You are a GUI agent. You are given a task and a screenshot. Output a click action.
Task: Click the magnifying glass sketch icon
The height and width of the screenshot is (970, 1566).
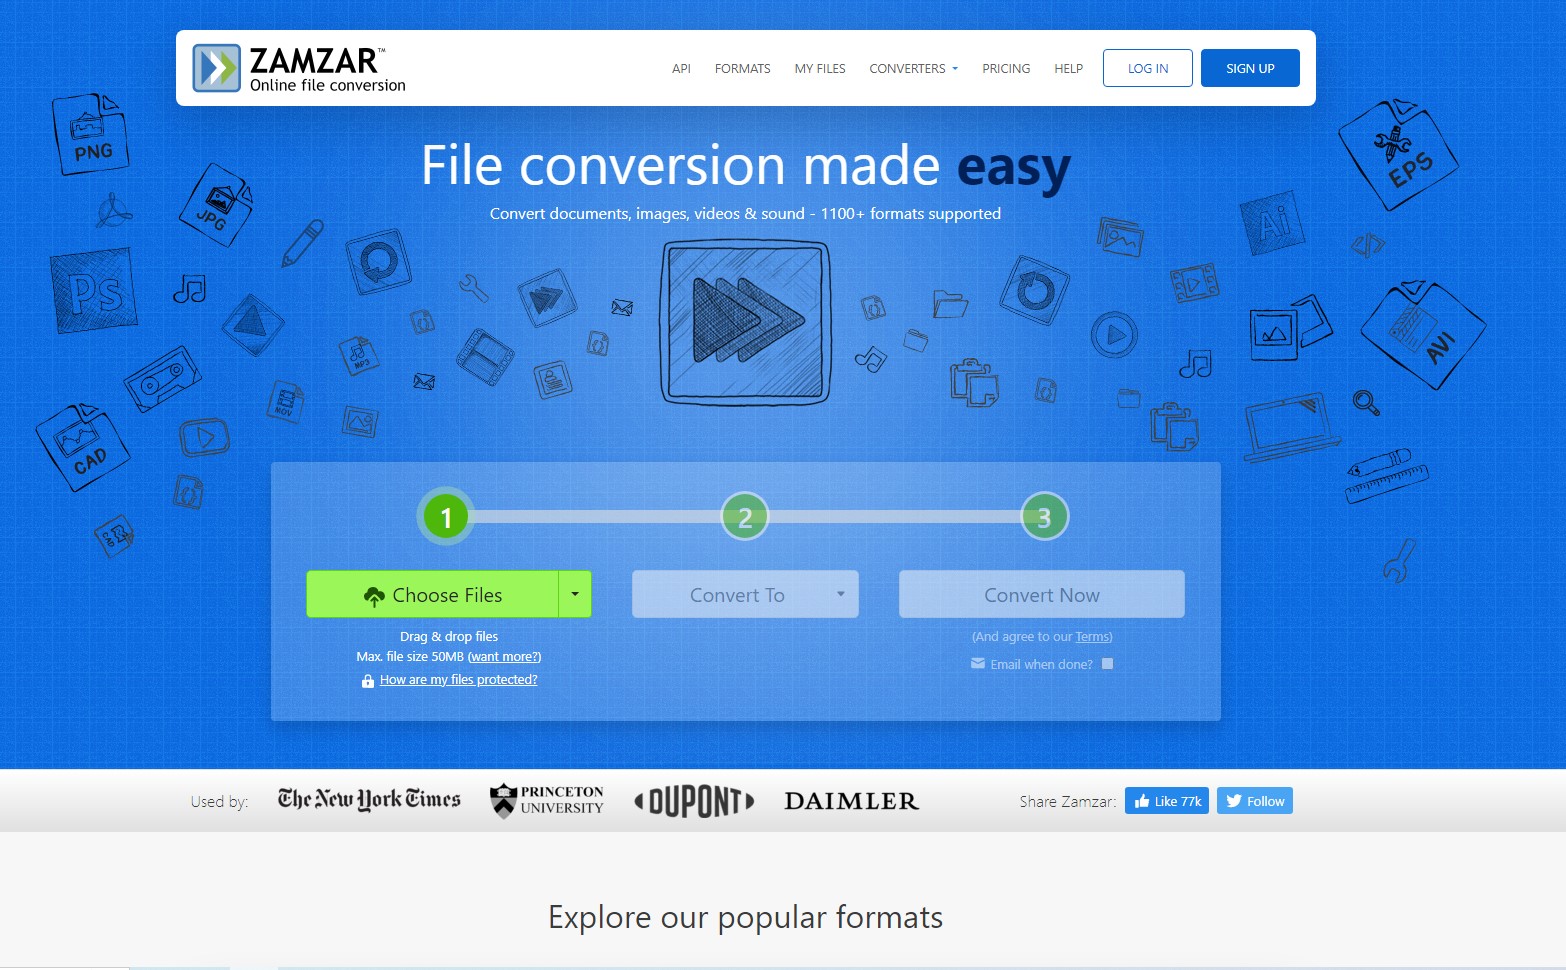tap(1366, 403)
